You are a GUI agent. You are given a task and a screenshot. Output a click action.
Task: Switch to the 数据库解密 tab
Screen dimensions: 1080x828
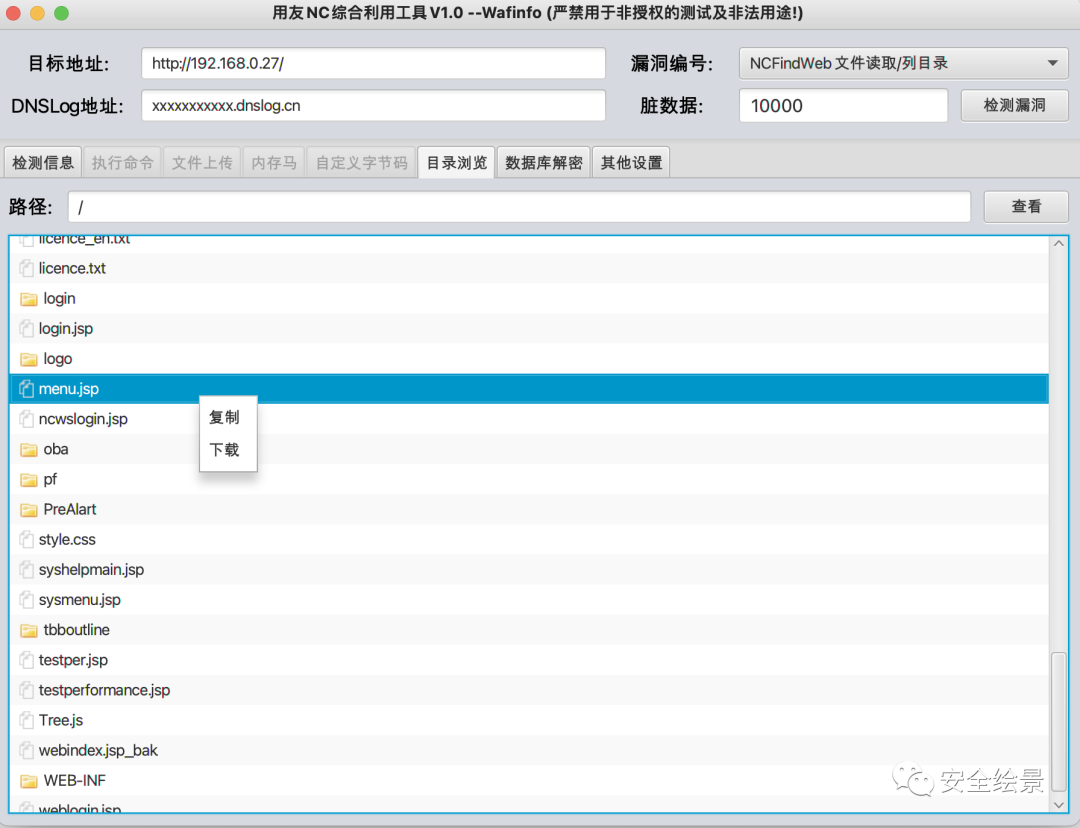pyautogui.click(x=543, y=163)
